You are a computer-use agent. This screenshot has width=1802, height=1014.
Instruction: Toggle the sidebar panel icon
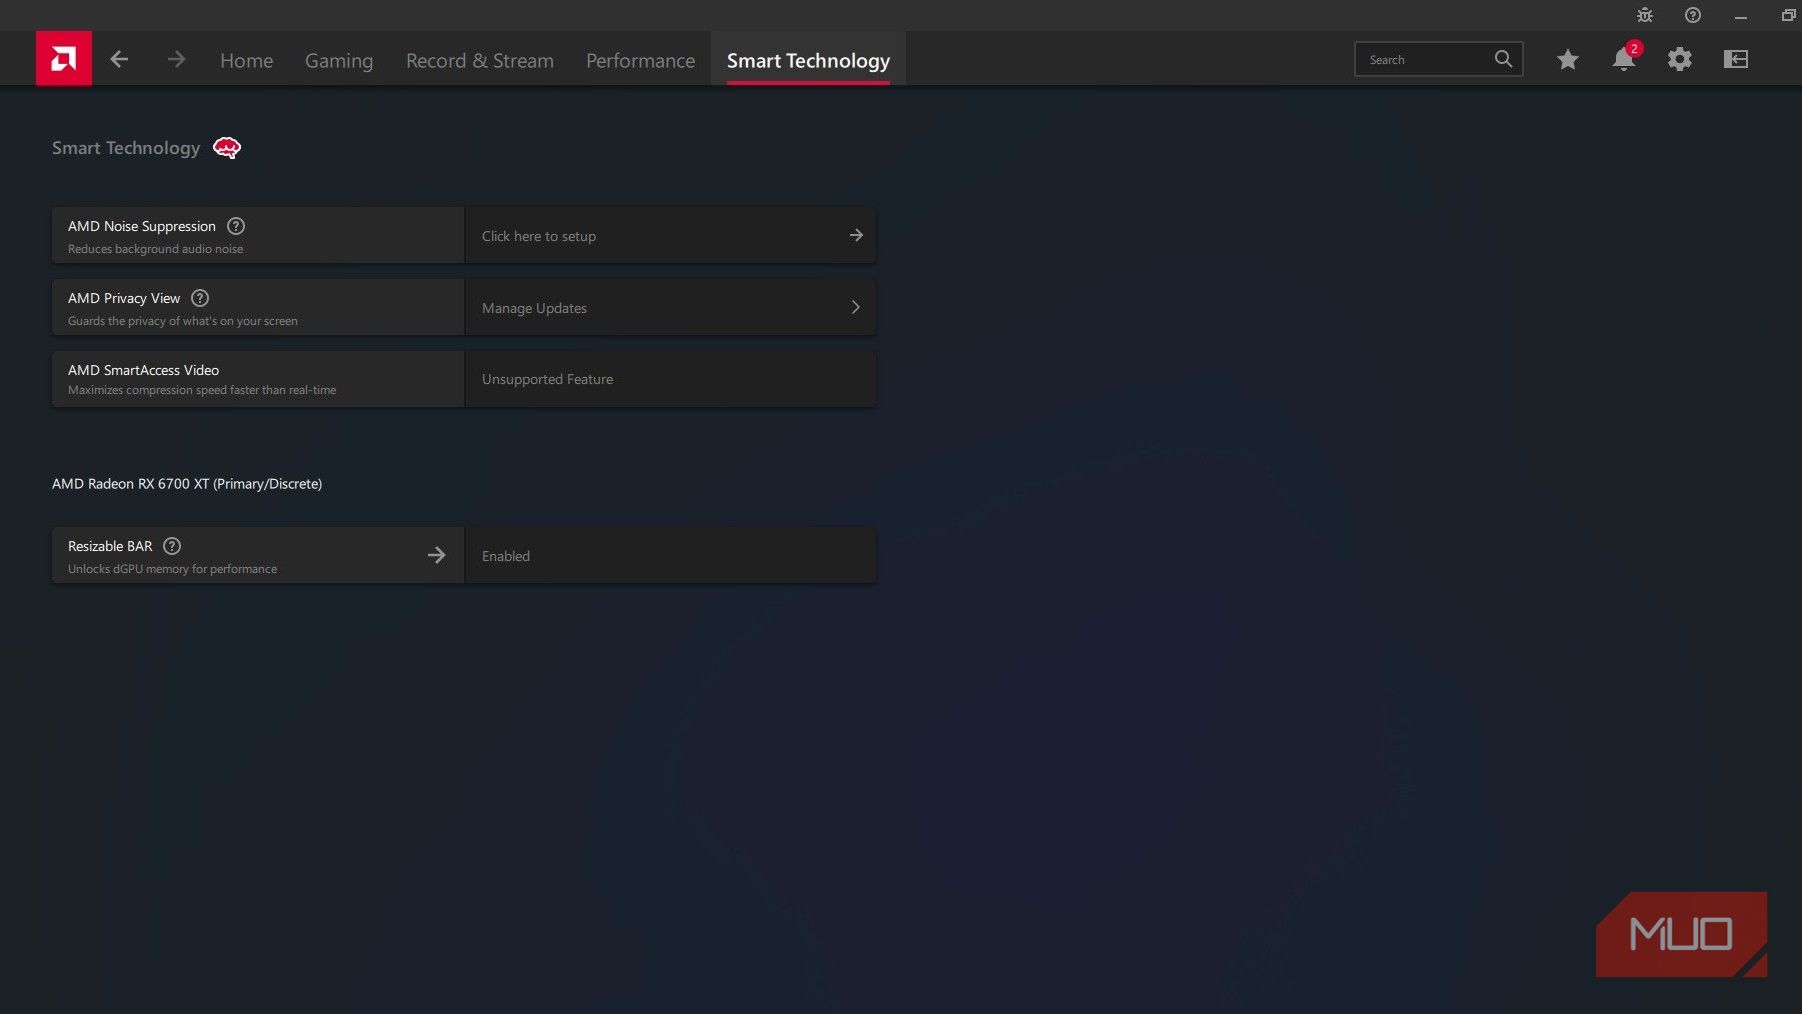coord(1736,59)
